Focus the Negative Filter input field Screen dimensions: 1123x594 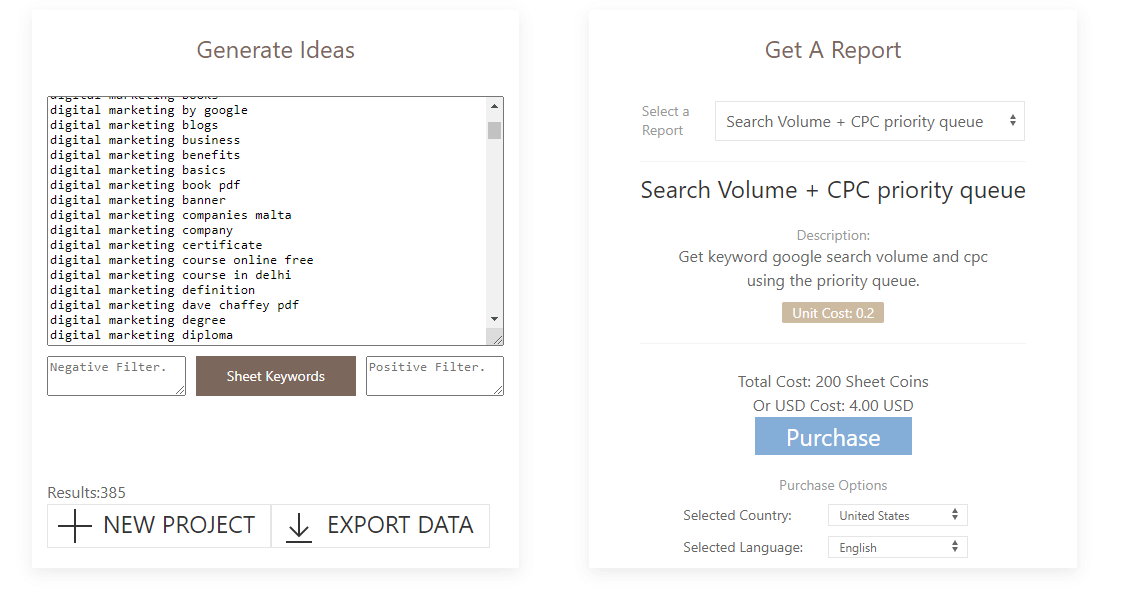[116, 375]
